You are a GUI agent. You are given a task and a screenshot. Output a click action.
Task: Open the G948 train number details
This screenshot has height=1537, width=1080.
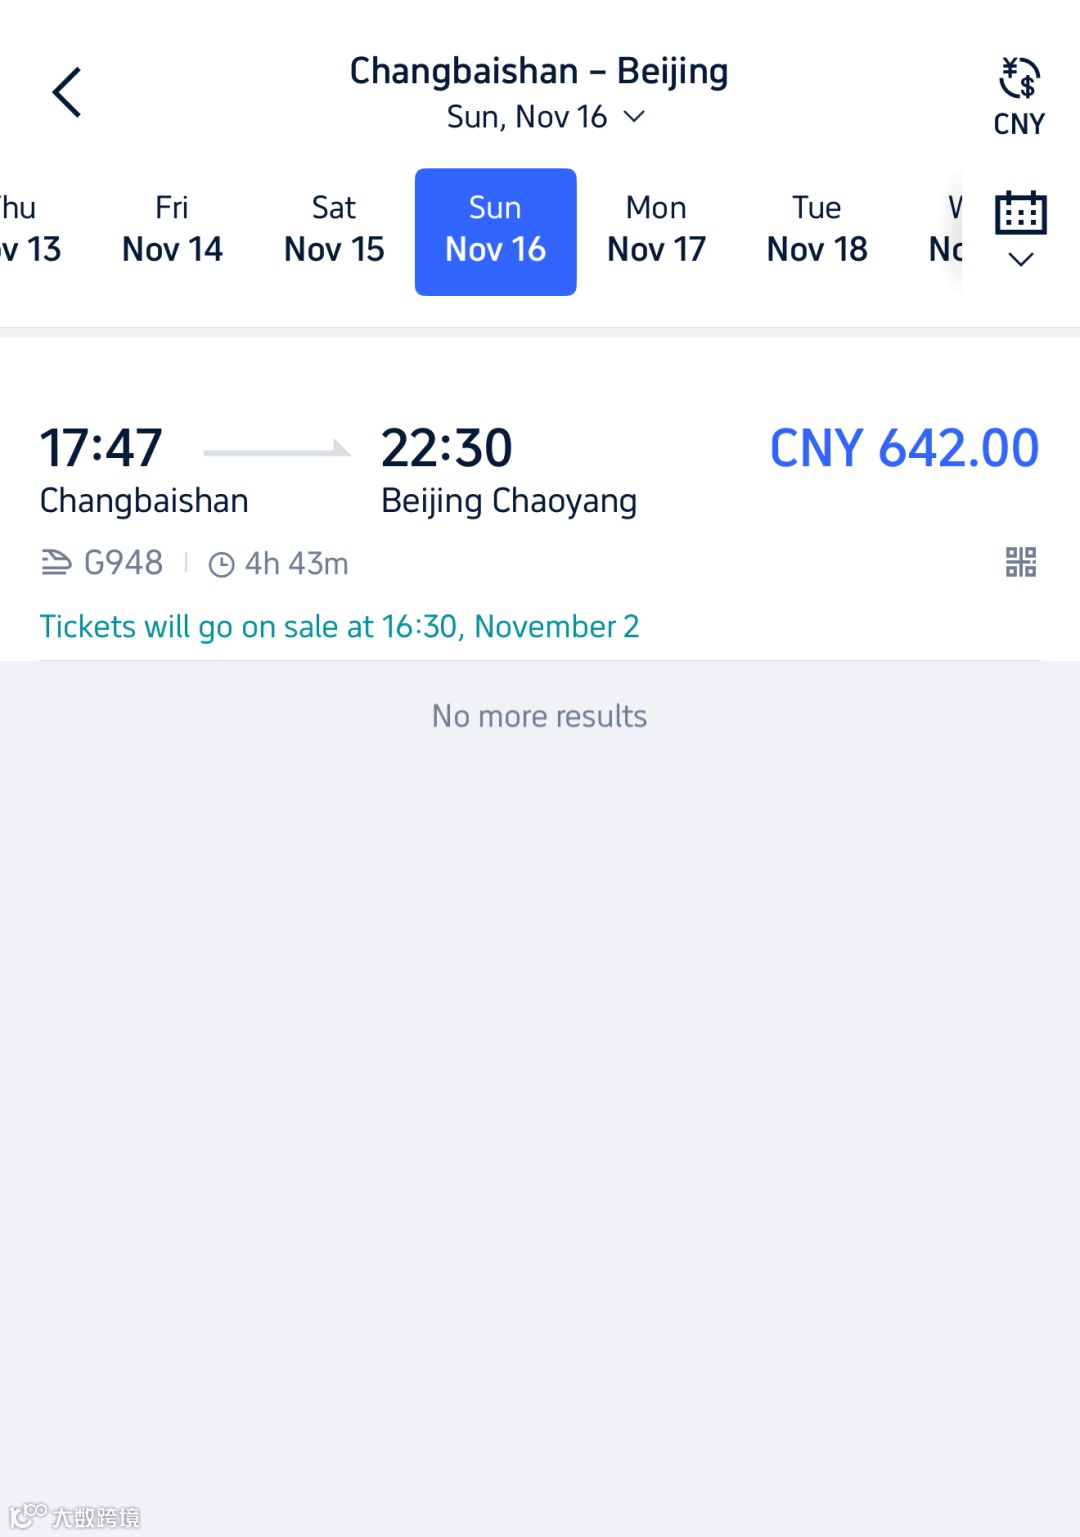point(123,563)
